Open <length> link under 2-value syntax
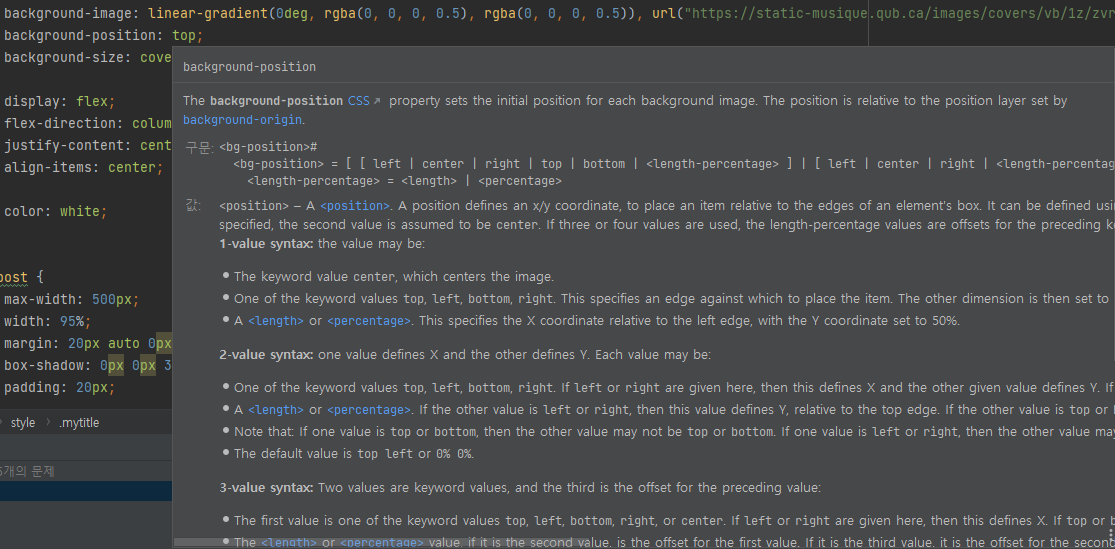1115x549 pixels. pos(276,410)
